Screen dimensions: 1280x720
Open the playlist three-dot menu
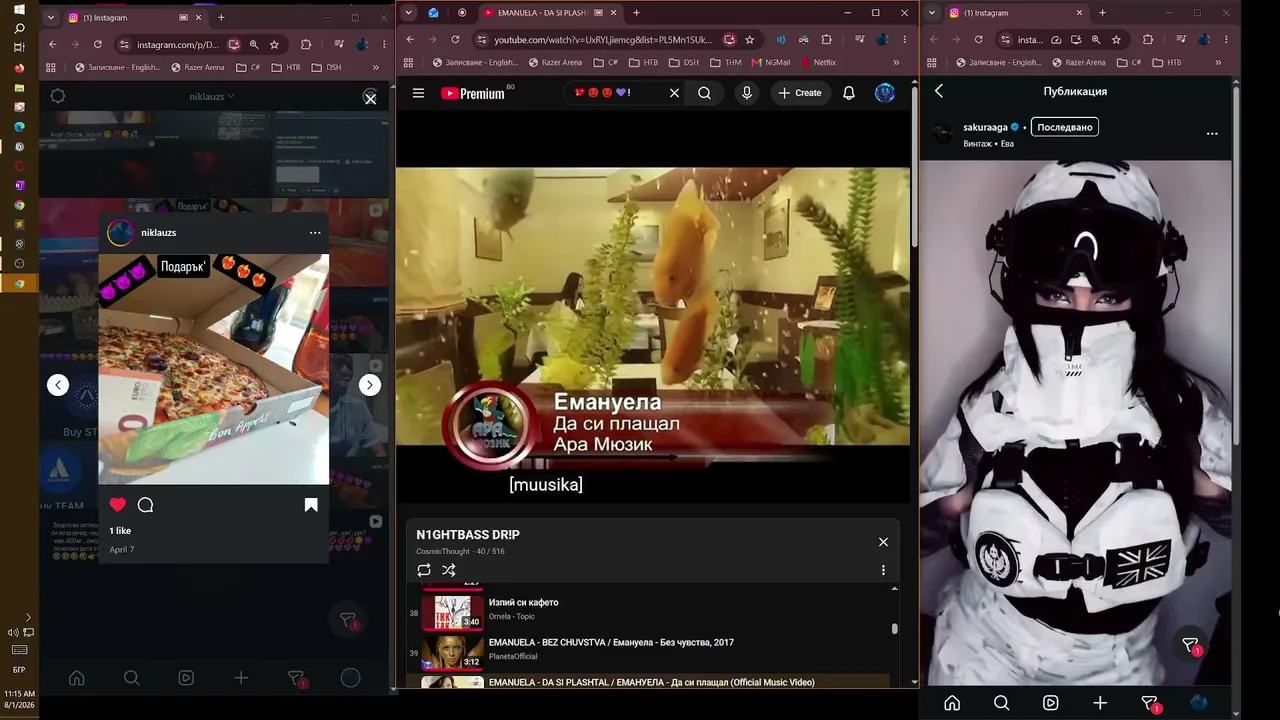click(883, 570)
